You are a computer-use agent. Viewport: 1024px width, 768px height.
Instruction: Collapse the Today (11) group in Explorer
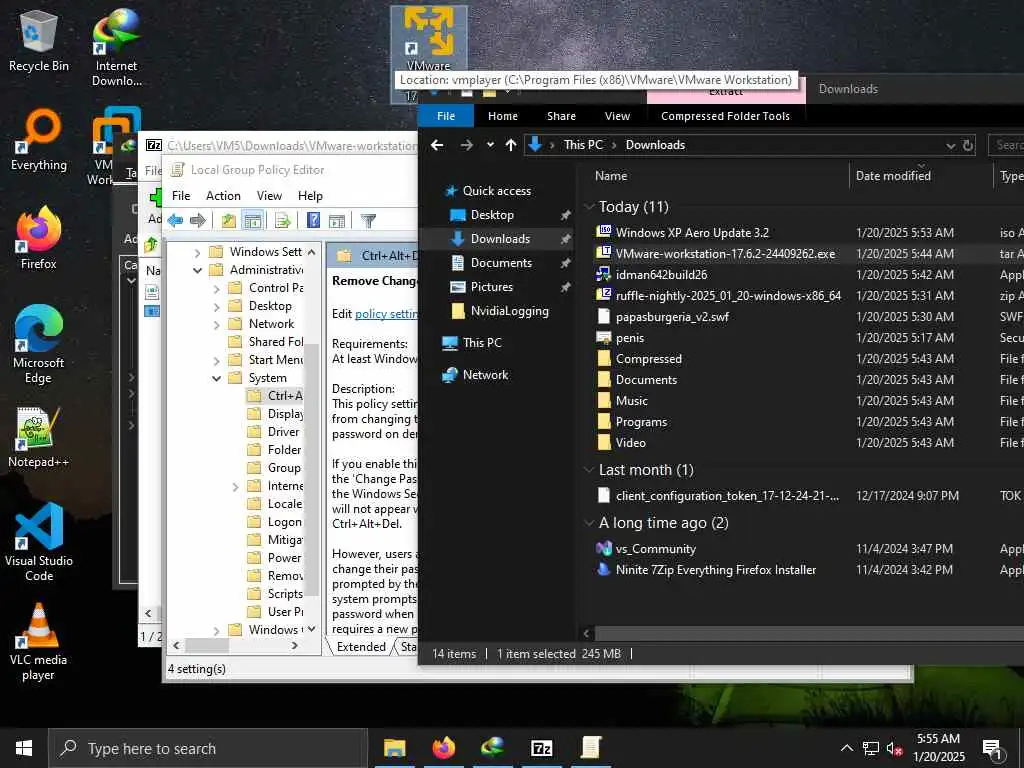pos(589,207)
